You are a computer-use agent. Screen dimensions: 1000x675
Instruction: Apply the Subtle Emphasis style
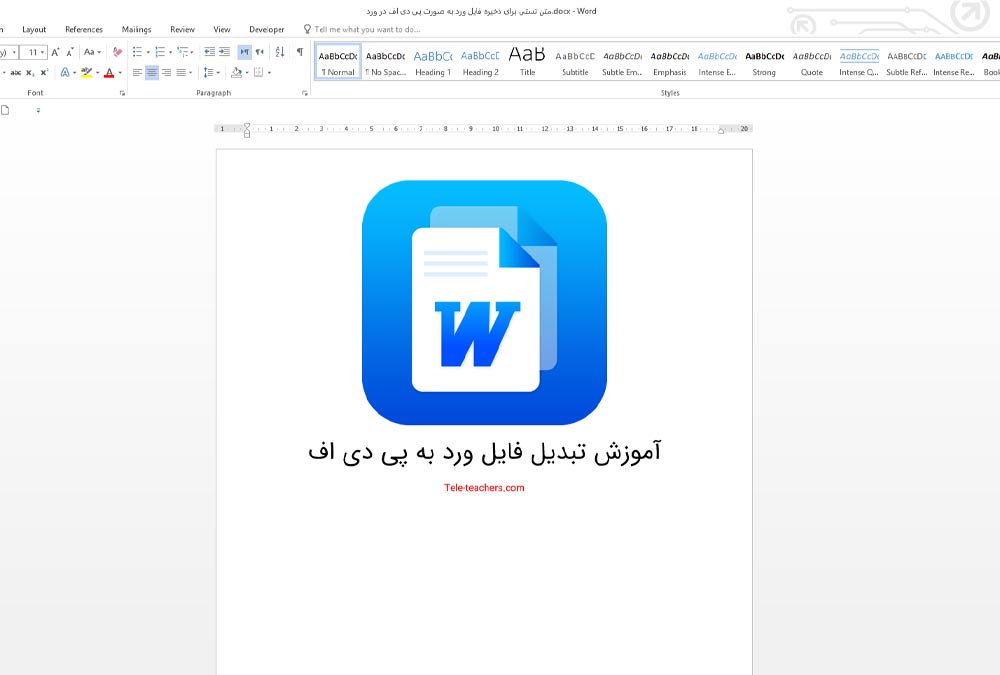(622, 62)
